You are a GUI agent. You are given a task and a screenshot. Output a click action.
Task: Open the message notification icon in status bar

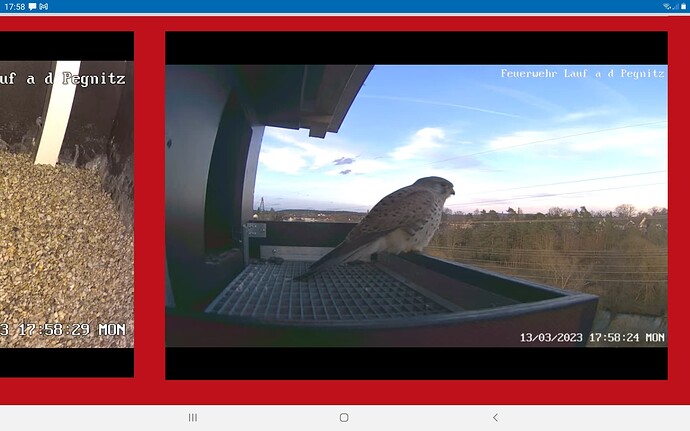33,7
